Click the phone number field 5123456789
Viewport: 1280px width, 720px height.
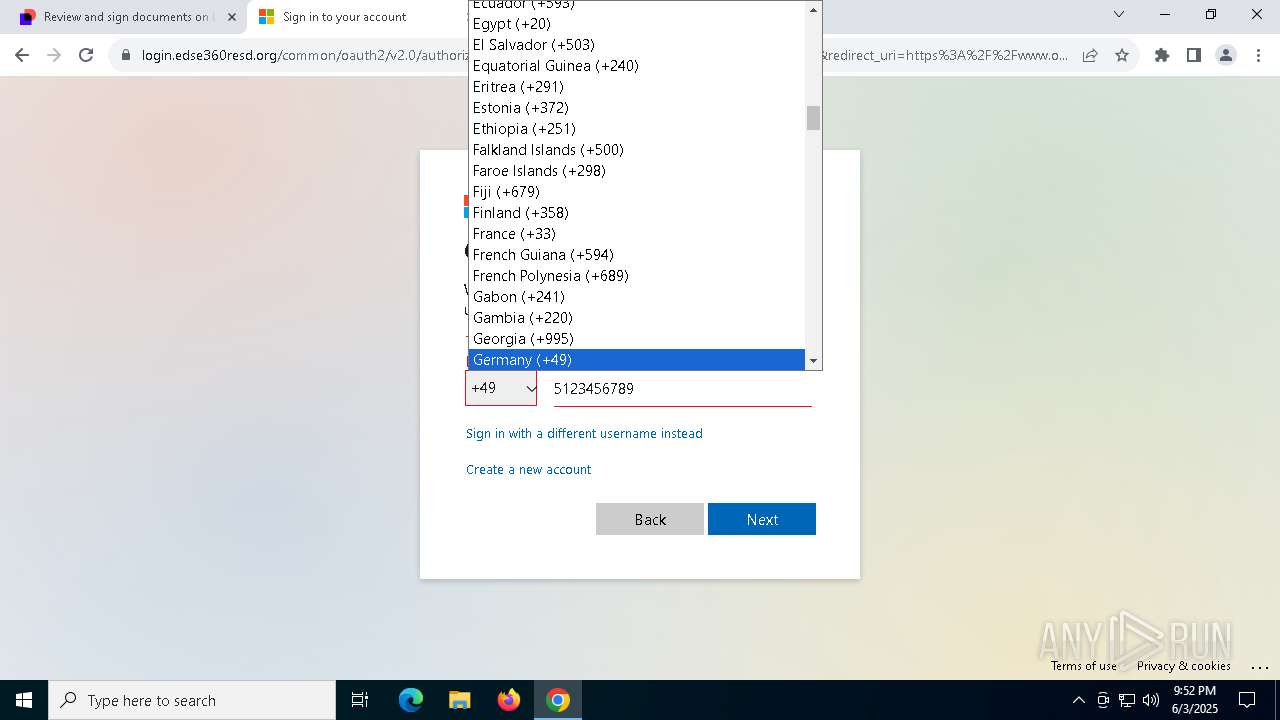click(x=683, y=389)
